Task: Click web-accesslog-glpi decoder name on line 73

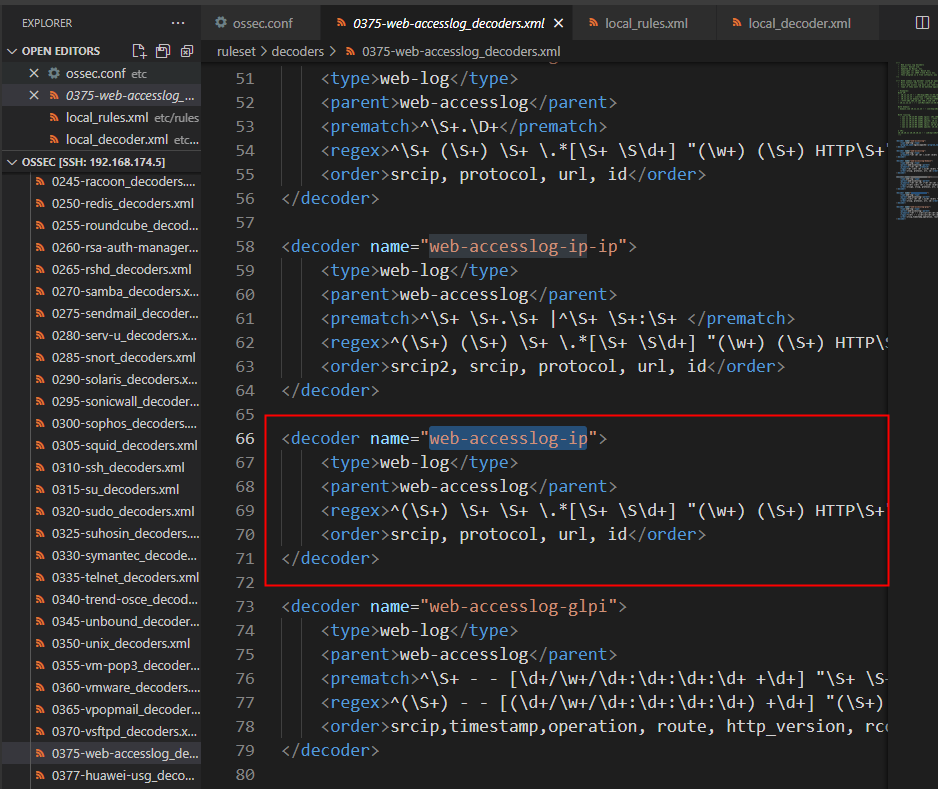Action: pos(518,607)
